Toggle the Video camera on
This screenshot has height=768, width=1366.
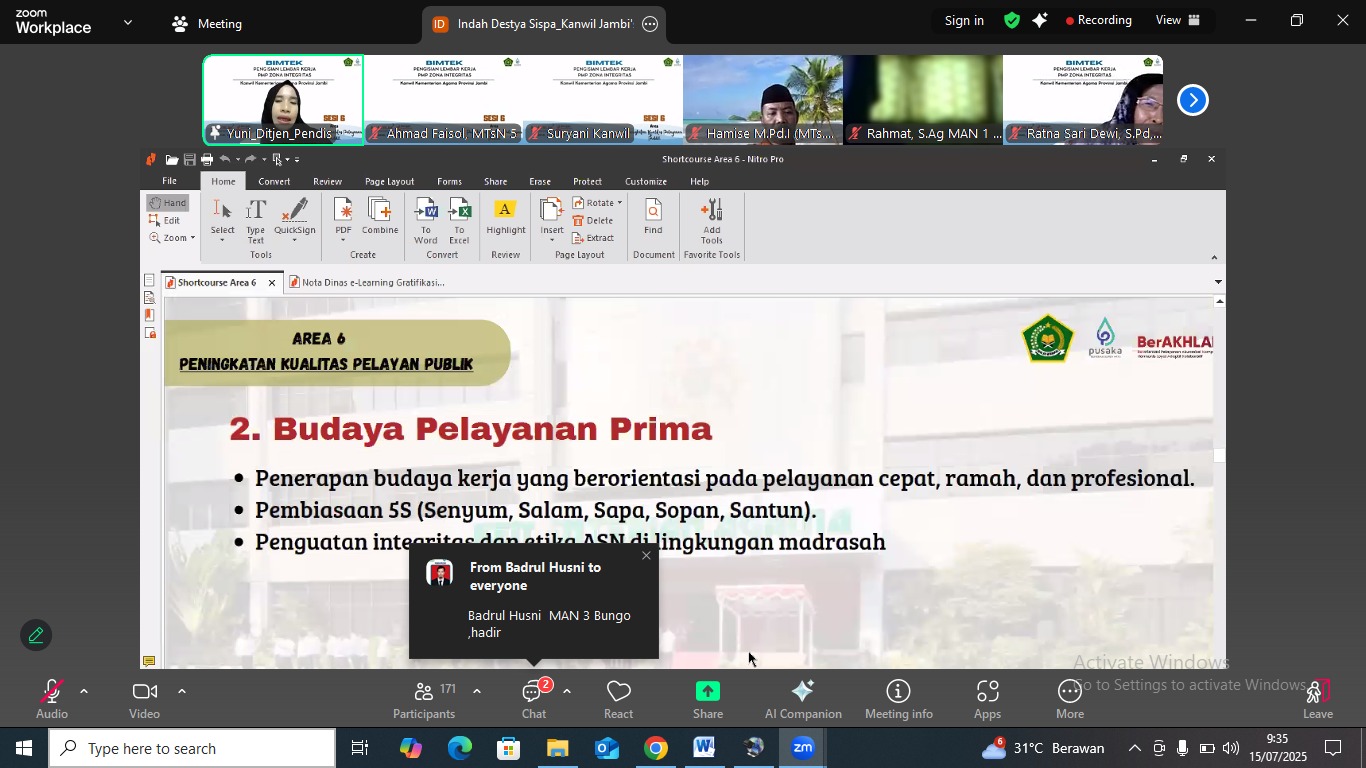tap(144, 698)
